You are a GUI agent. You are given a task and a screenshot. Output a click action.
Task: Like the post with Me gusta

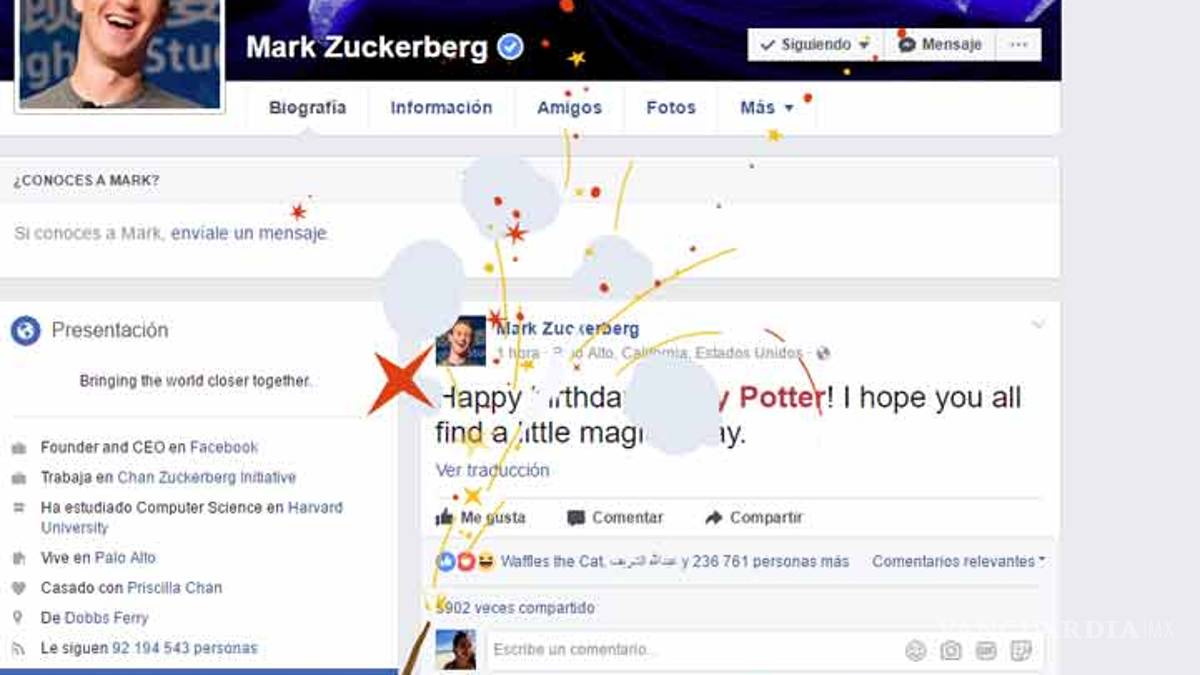click(x=480, y=518)
